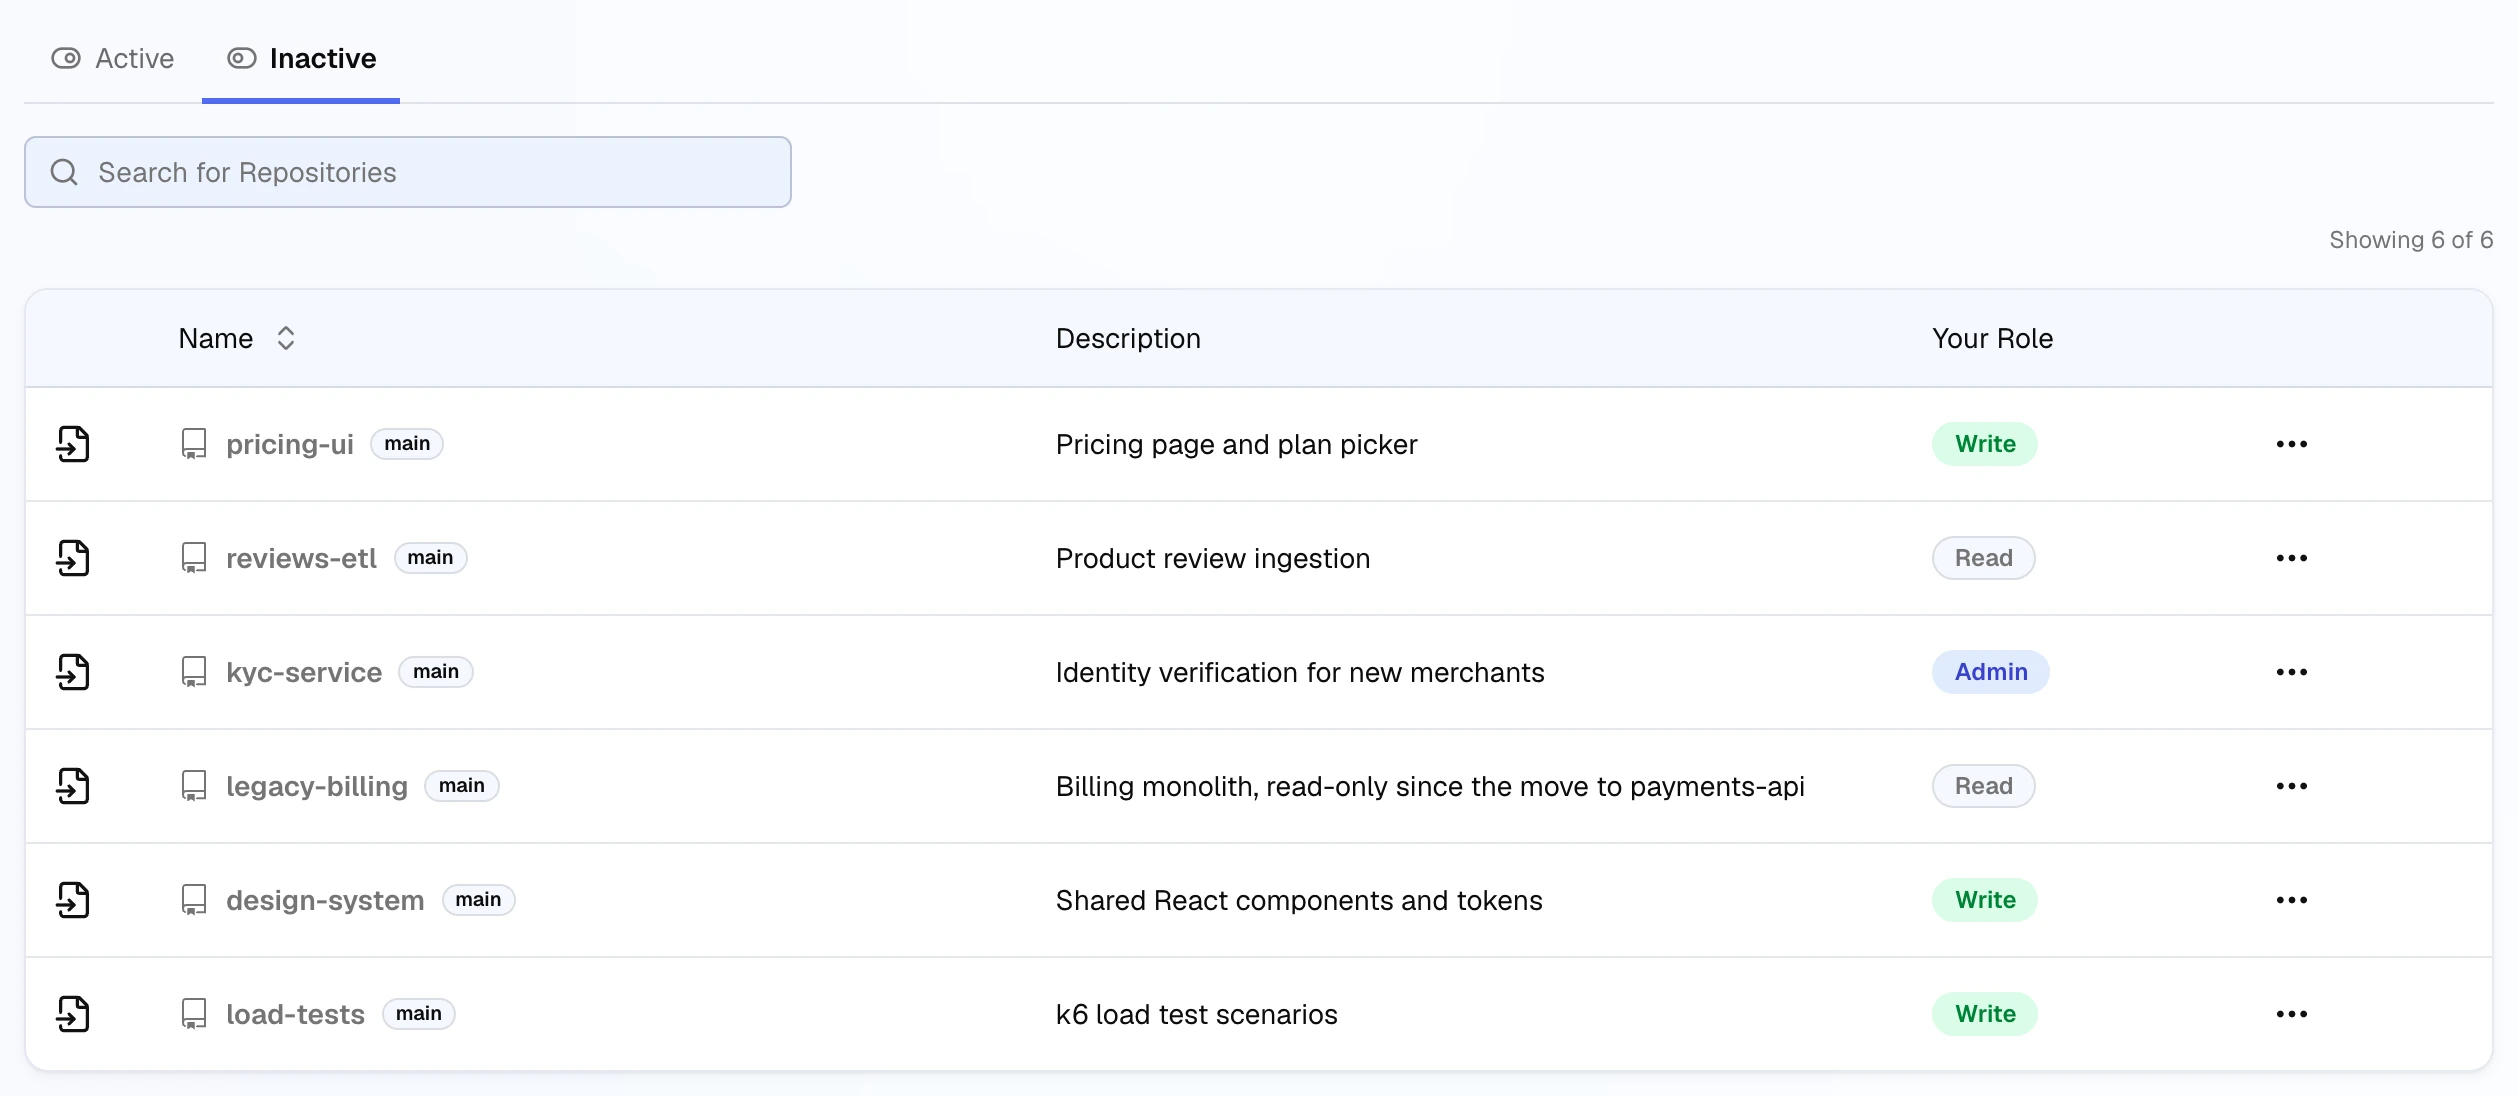Click the repository icon beside kyc-service
This screenshot has height=1096, width=2518.
(x=194, y=672)
